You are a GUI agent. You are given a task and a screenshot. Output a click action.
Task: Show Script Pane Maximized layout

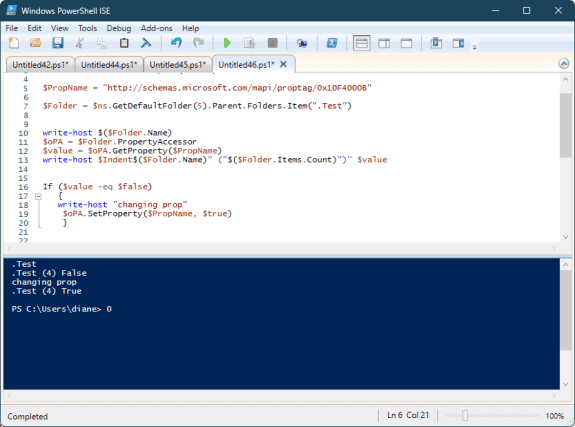point(406,43)
